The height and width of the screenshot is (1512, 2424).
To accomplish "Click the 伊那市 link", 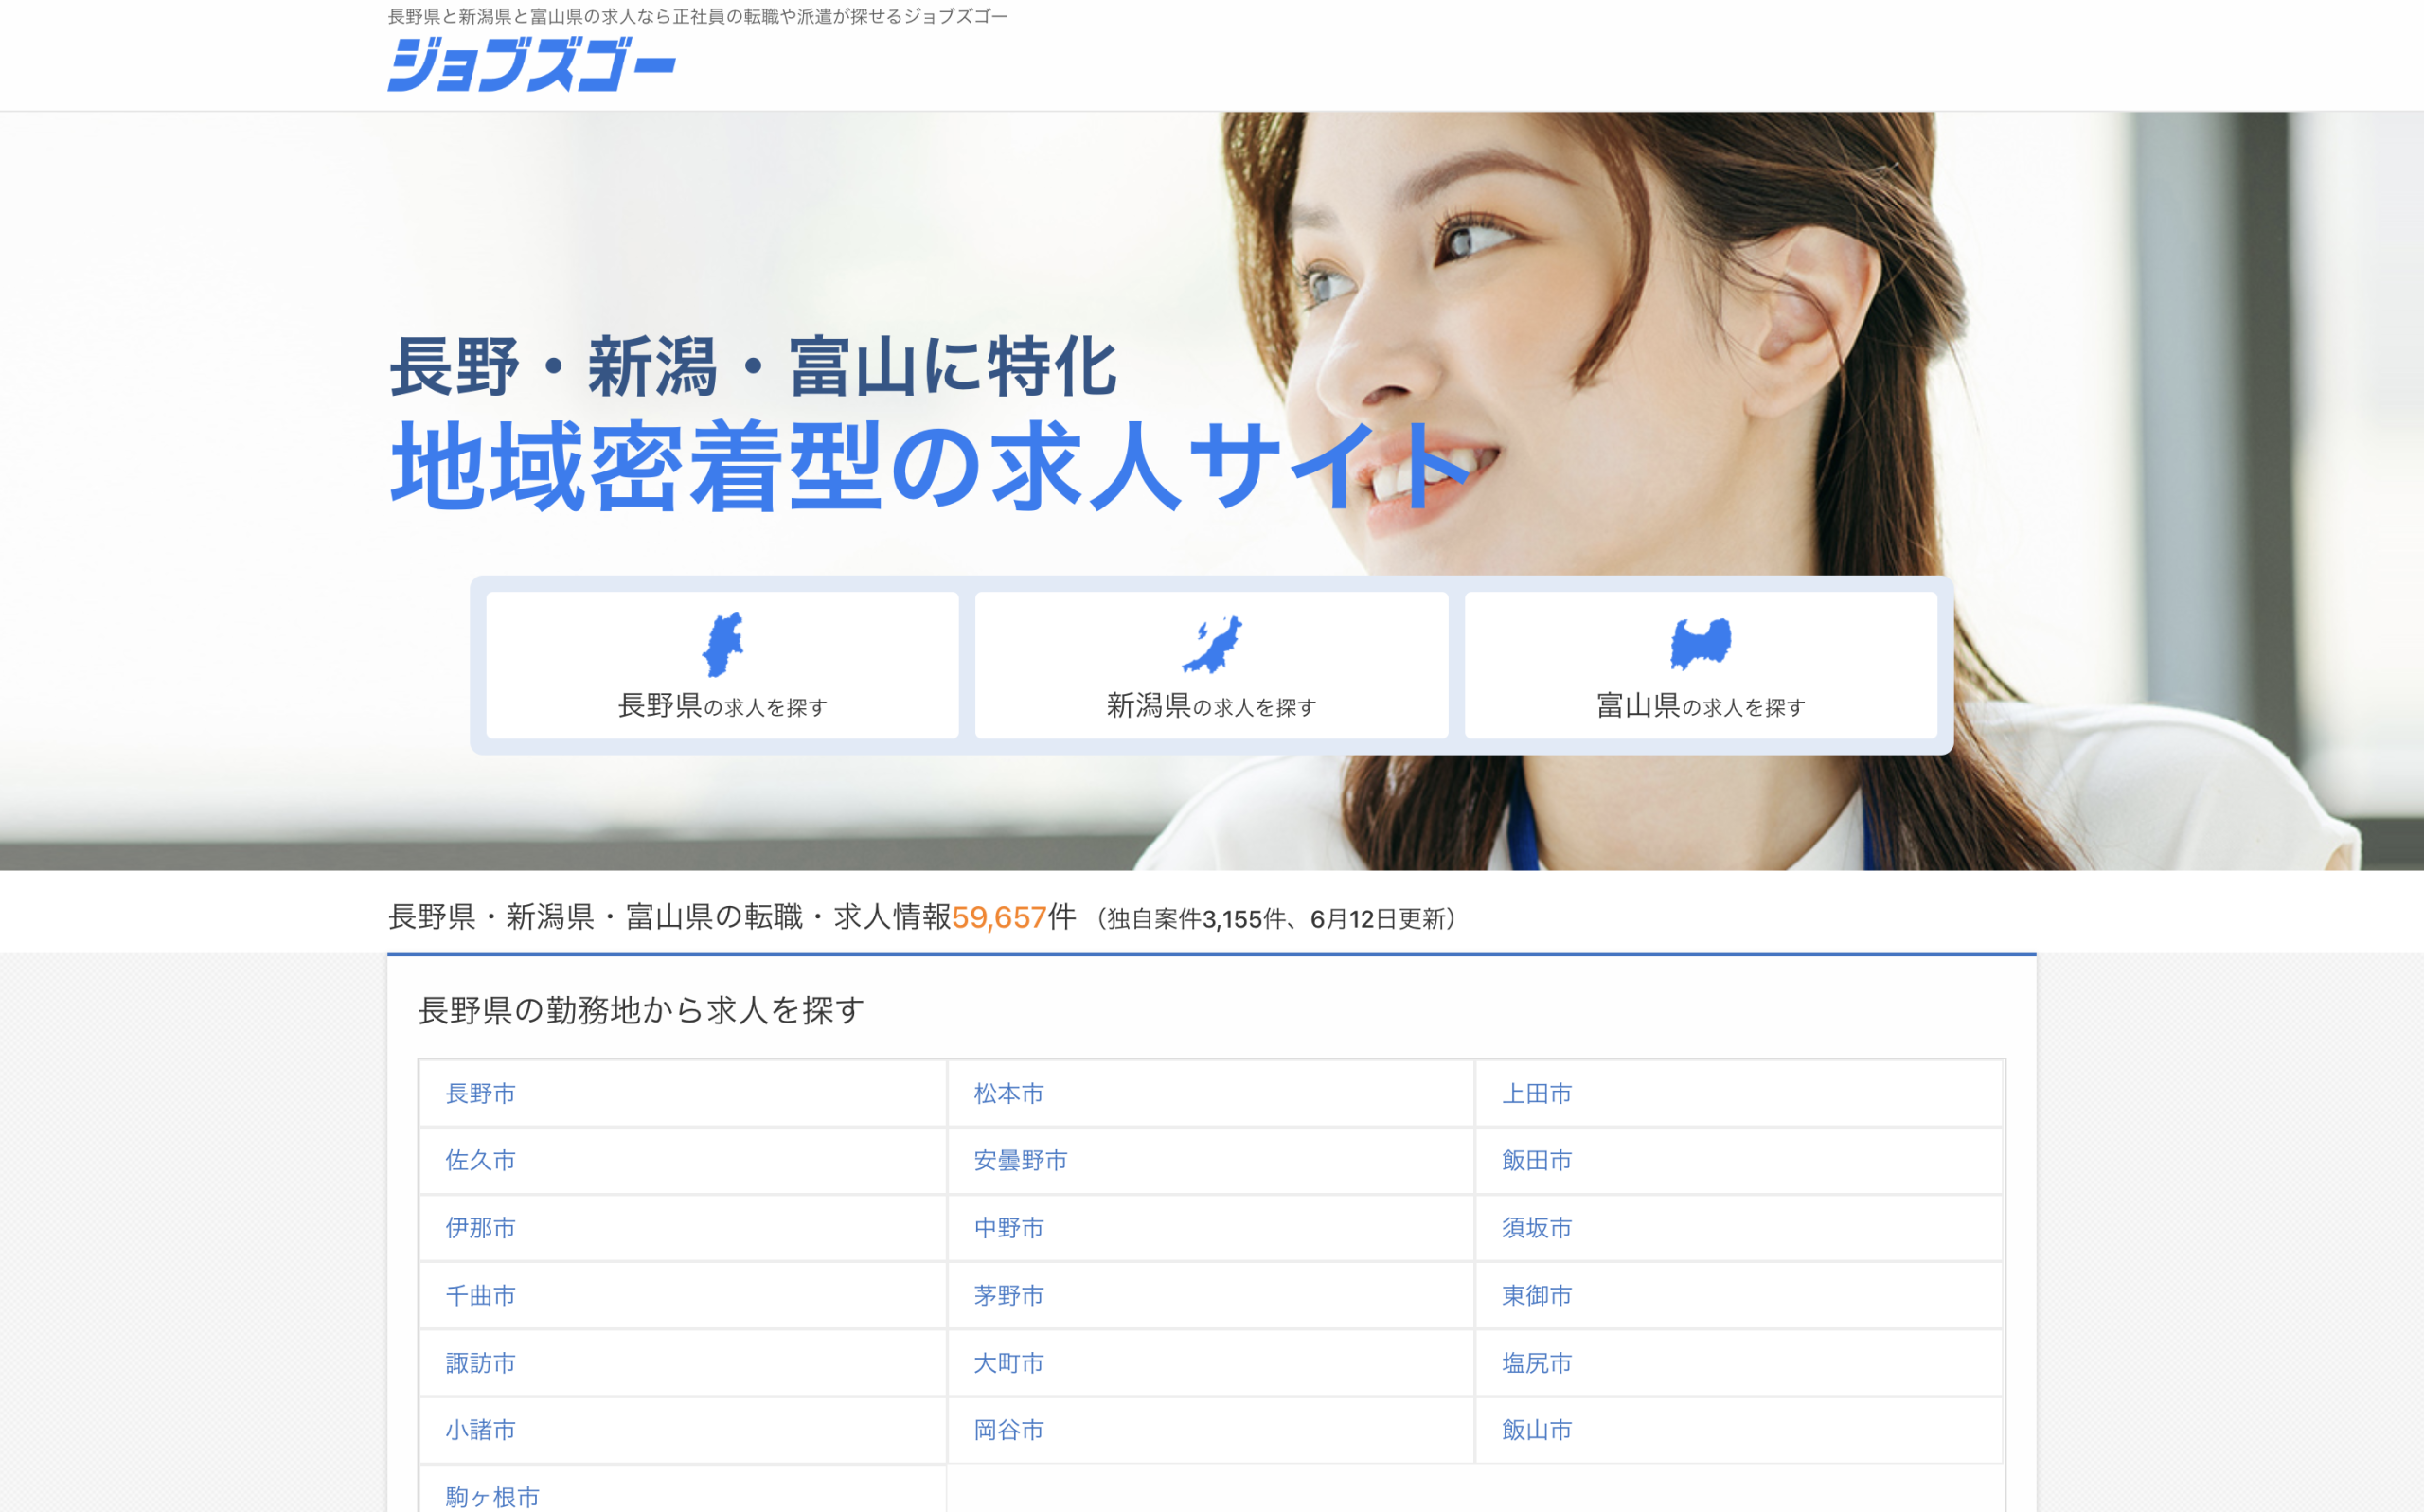I will pyautogui.click(x=480, y=1227).
